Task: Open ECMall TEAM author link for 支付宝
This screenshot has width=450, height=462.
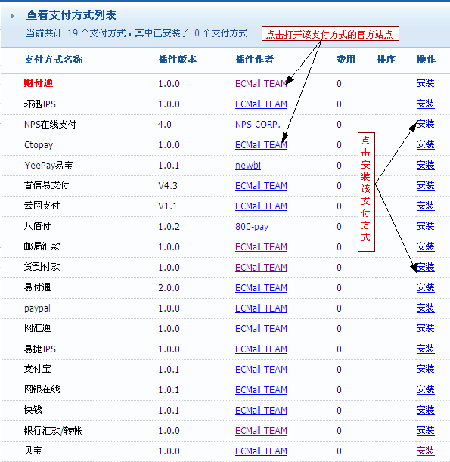Action: tap(261, 369)
